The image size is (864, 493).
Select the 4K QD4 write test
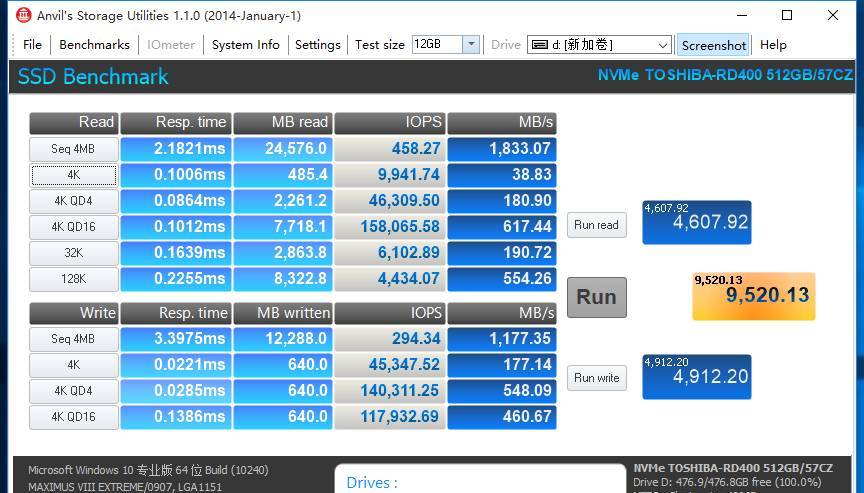pos(74,391)
